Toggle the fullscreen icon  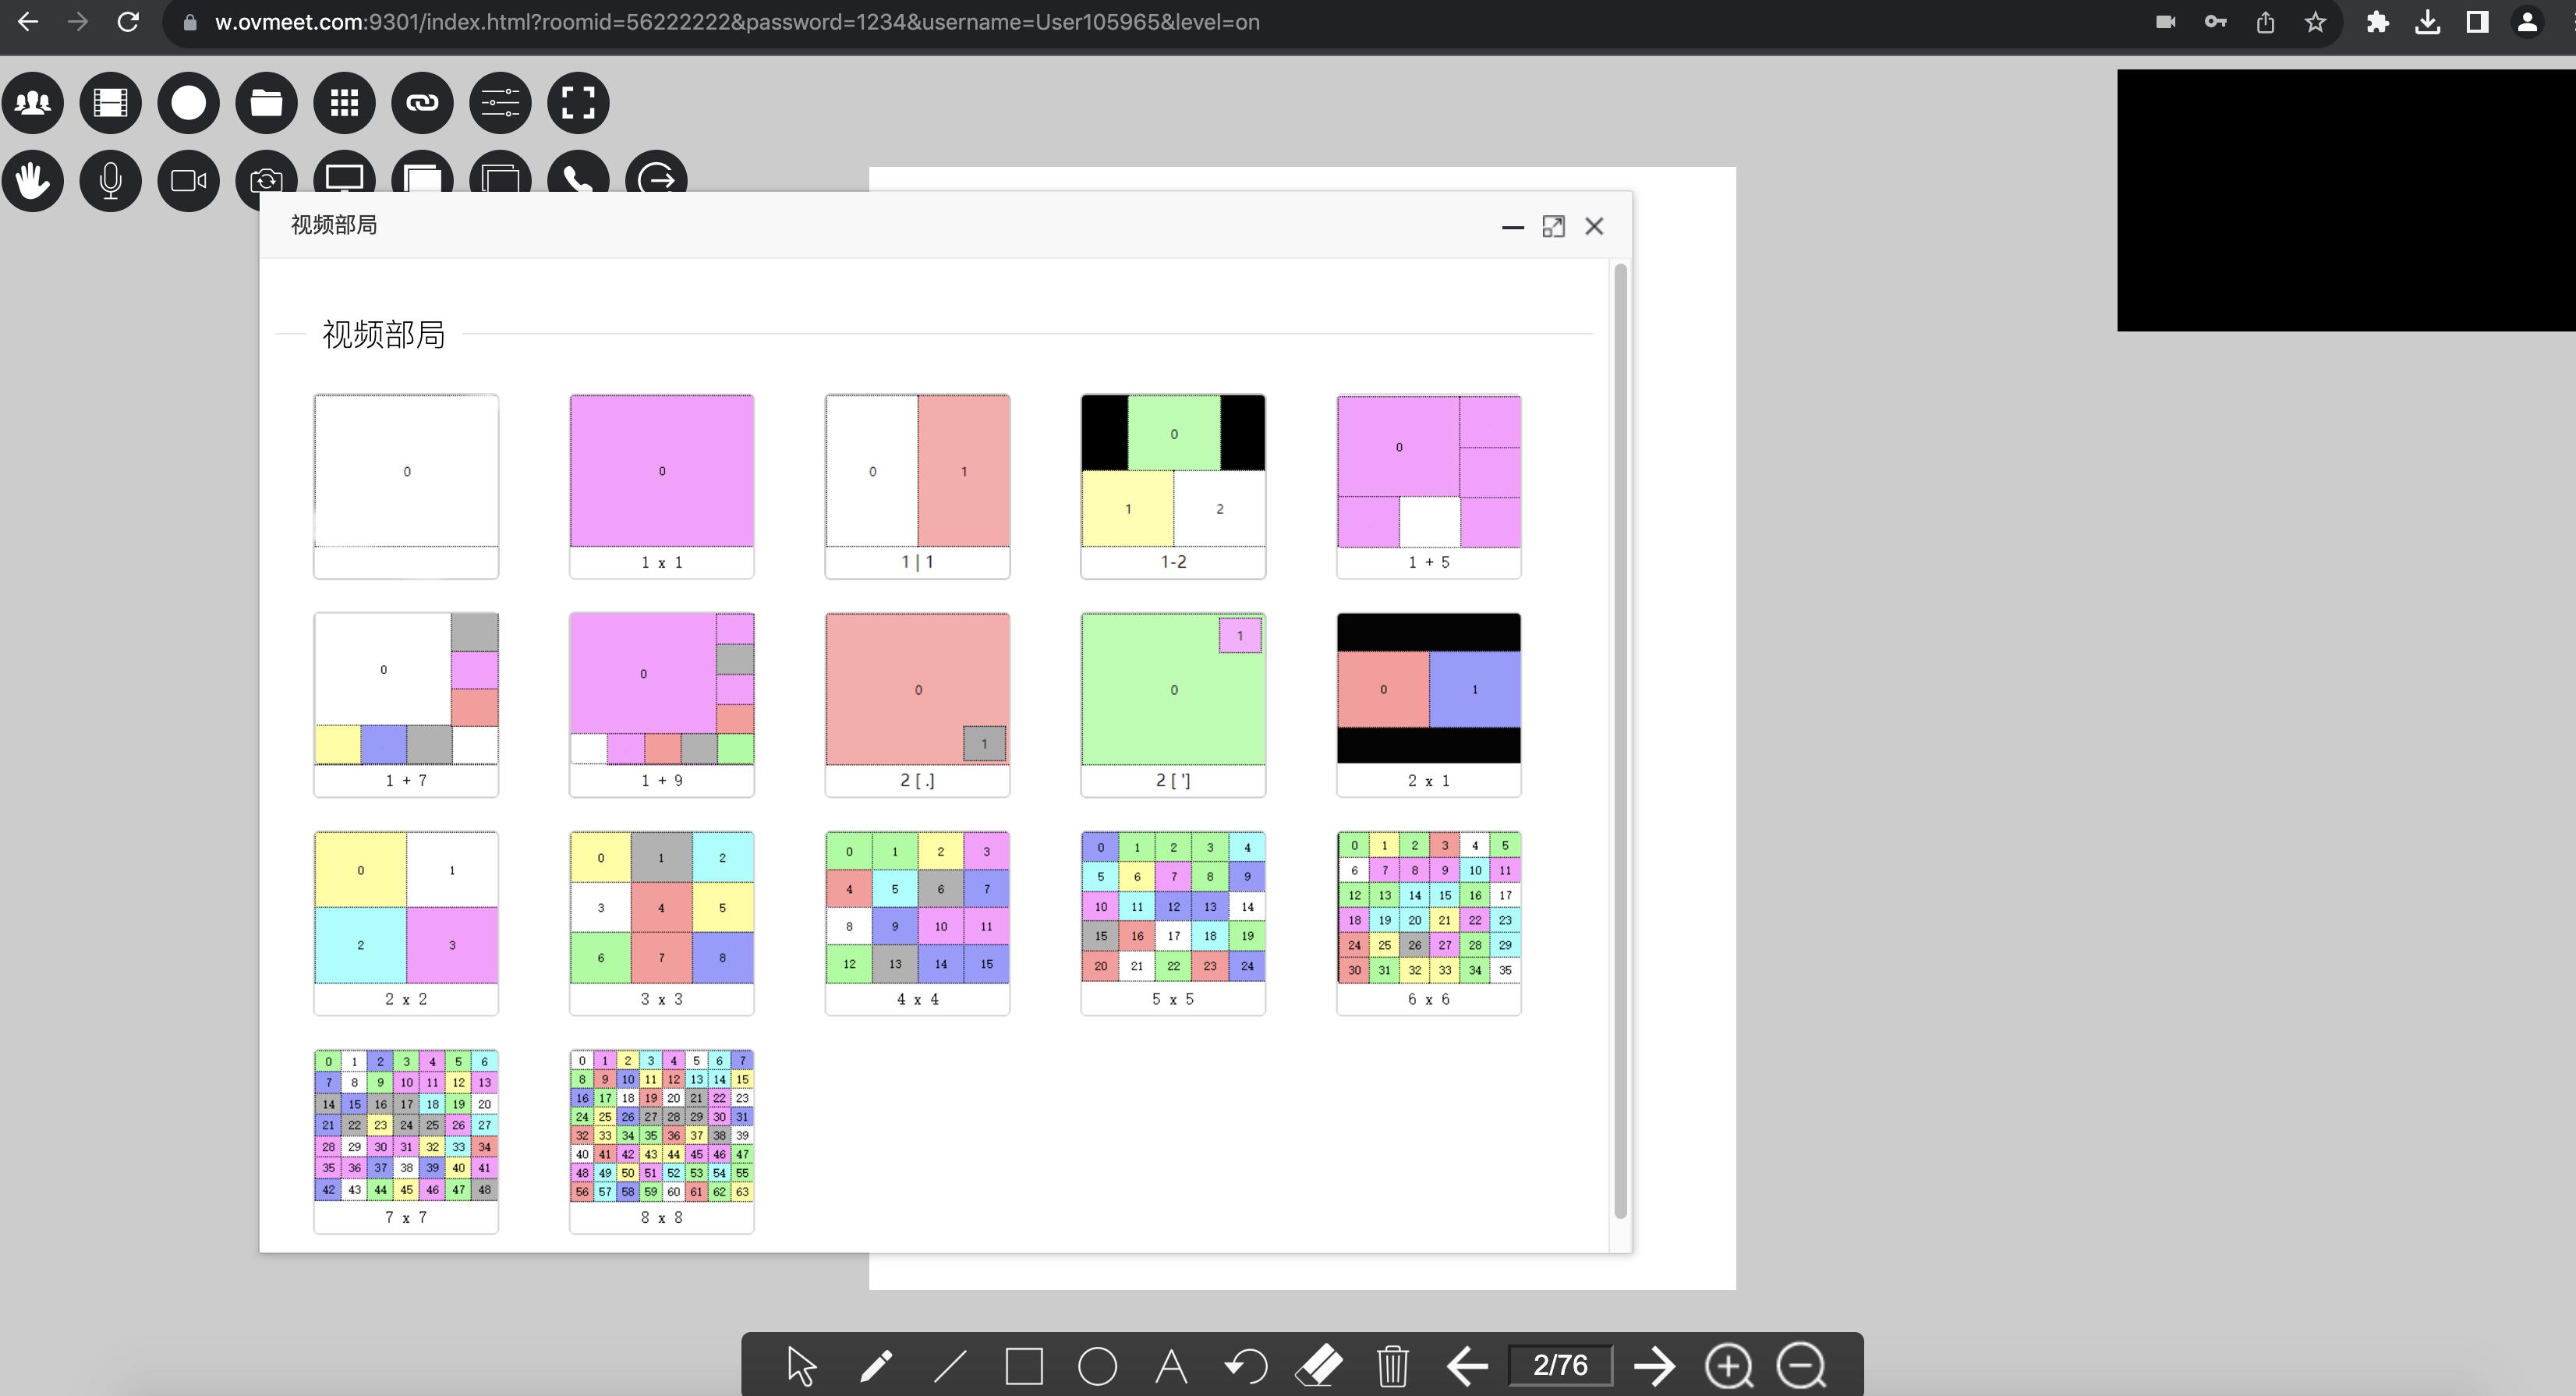pos(578,103)
